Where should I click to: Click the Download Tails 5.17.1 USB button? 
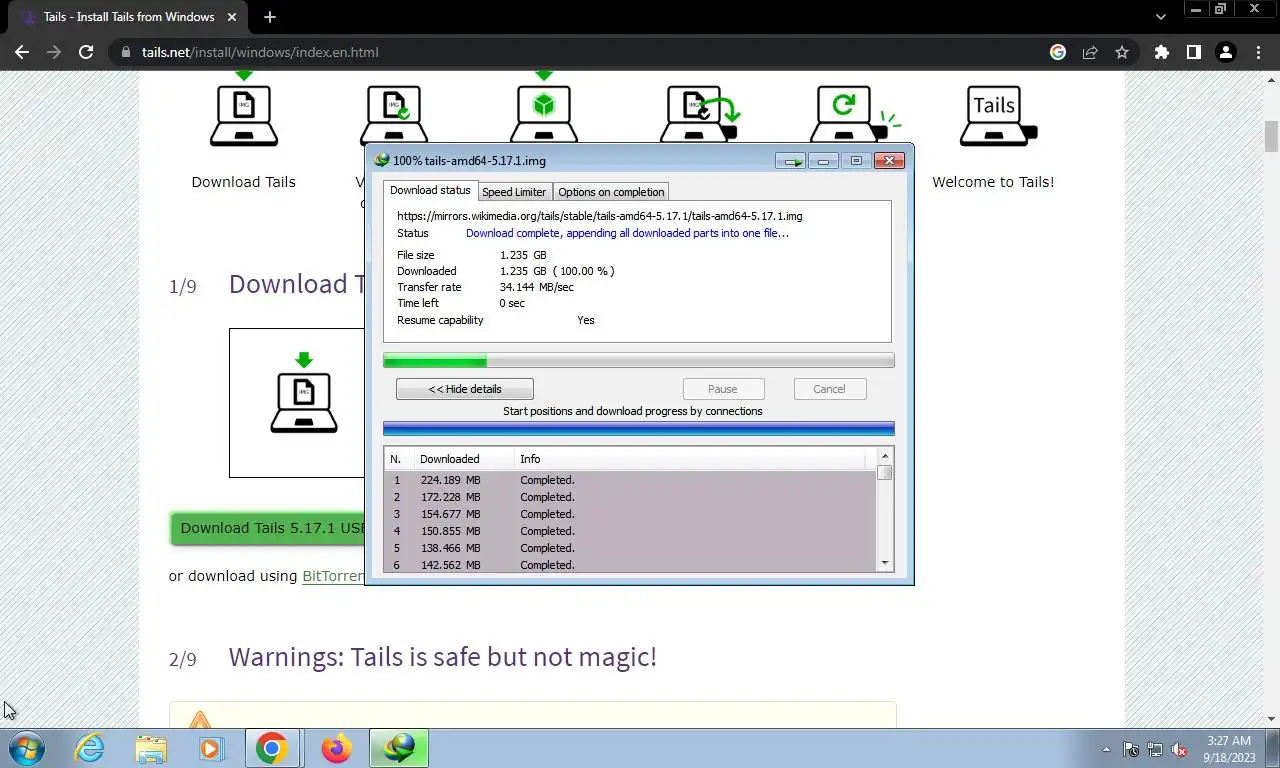coord(269,528)
